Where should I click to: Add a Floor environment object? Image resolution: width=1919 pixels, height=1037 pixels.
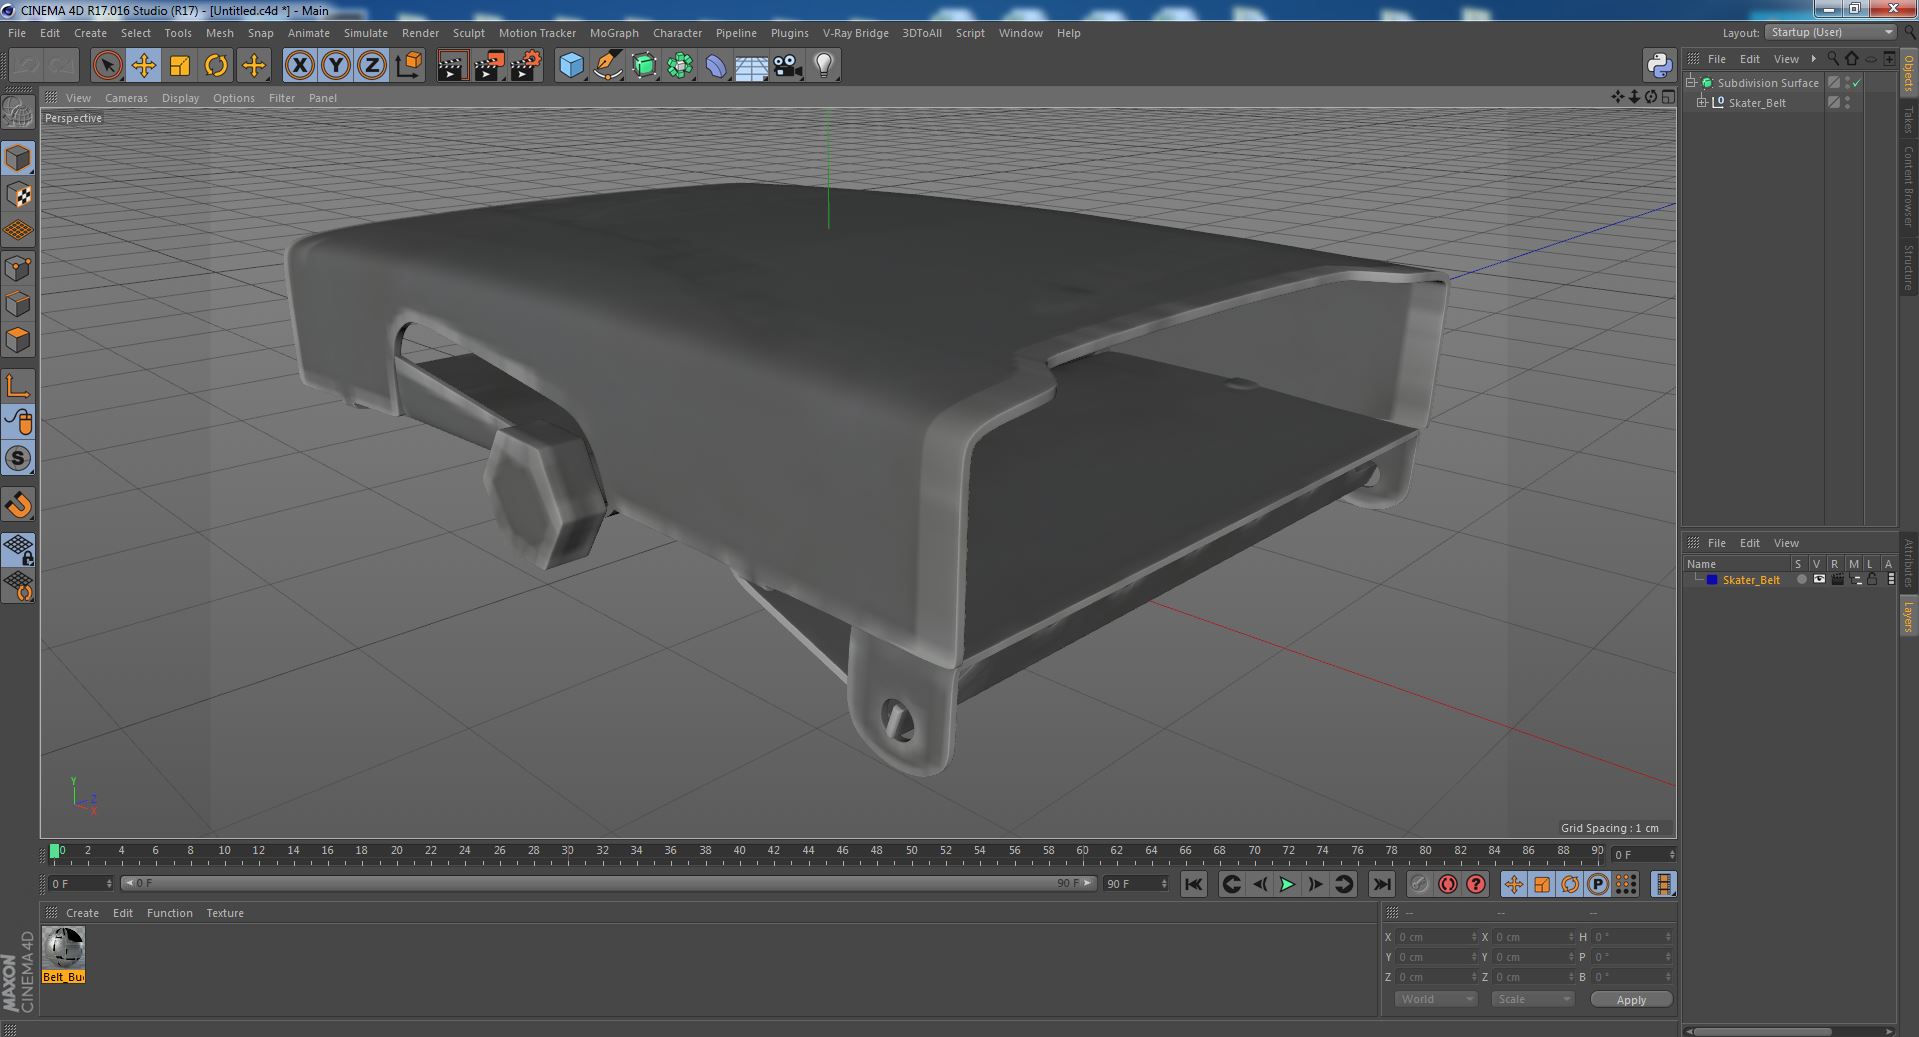(x=752, y=66)
